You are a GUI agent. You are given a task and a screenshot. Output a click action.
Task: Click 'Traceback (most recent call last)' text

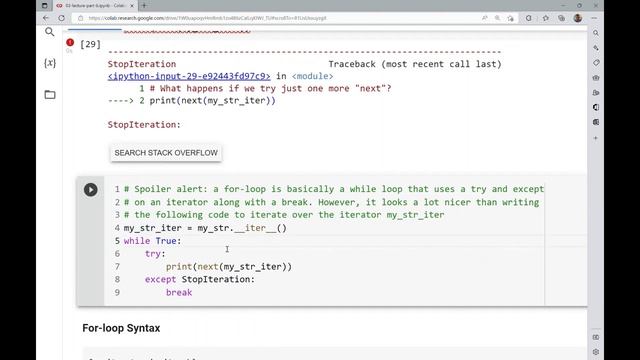(x=415, y=64)
